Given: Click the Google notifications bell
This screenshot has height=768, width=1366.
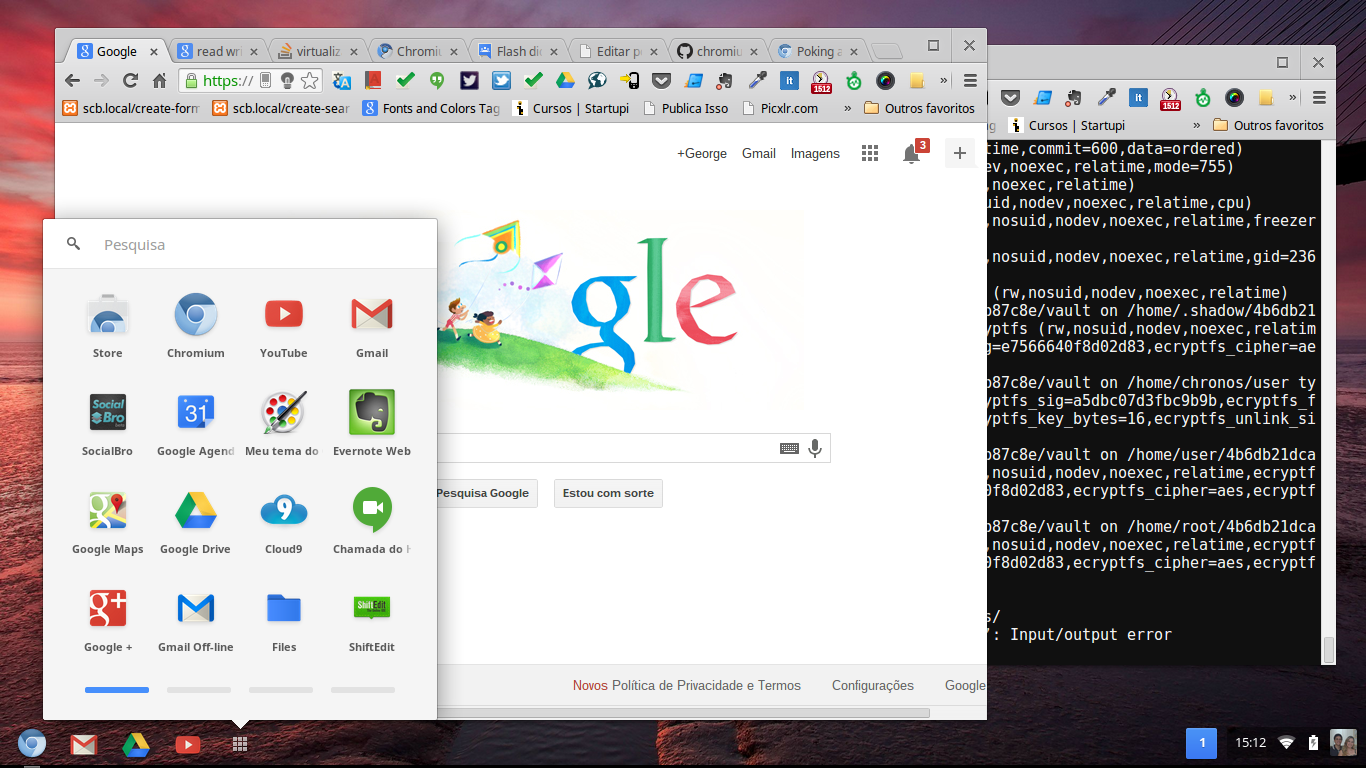Looking at the screenshot, I should click(x=911, y=153).
